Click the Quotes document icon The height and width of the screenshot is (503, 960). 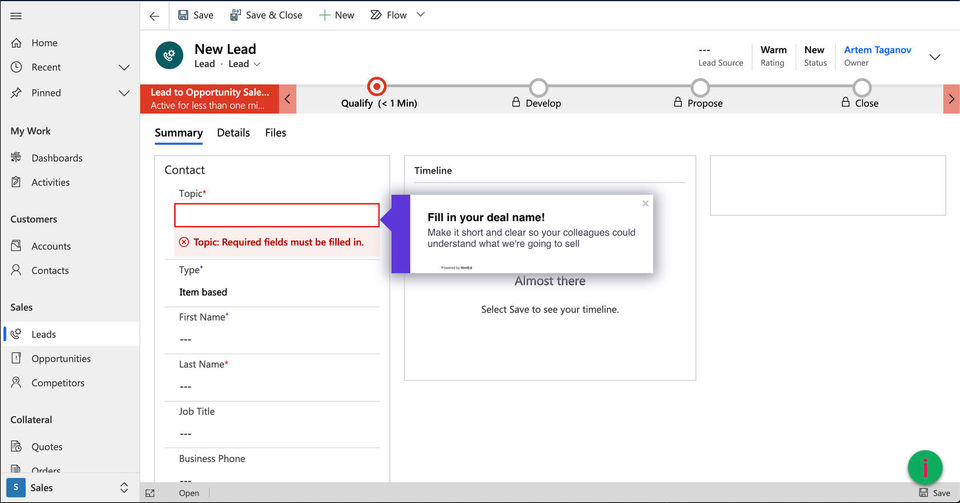(x=17, y=446)
